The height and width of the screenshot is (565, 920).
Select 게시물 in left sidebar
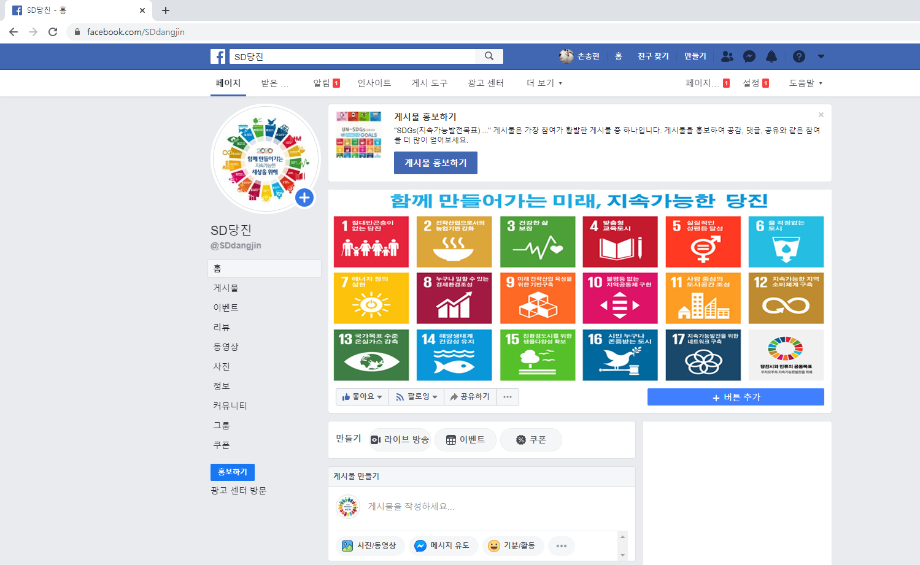[x=226, y=288]
